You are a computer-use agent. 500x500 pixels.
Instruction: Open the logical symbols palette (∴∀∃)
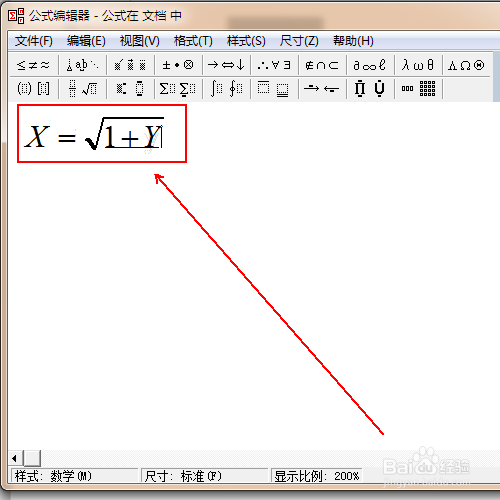coord(274,65)
